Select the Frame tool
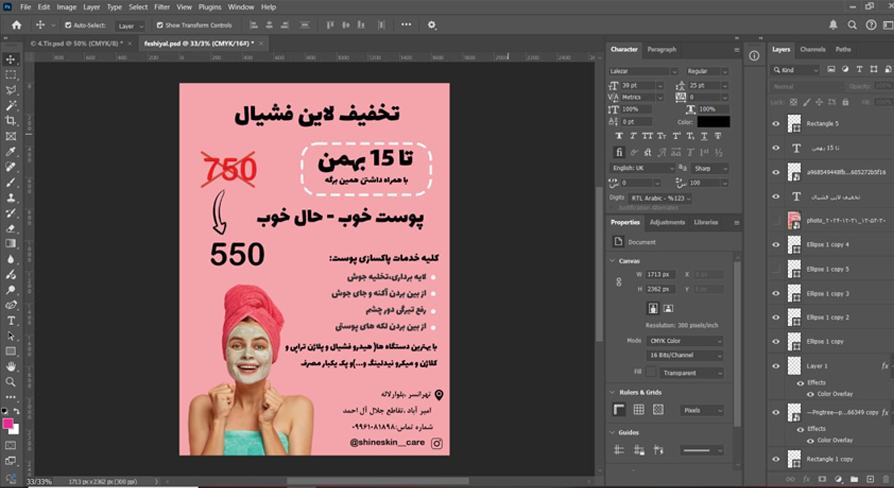Viewport: 894px width, 488px height. coord(11,136)
